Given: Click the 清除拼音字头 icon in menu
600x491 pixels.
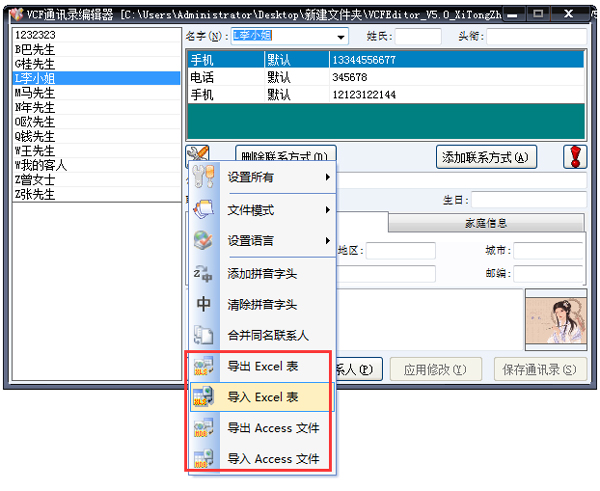Looking at the screenshot, I should 203,304.
